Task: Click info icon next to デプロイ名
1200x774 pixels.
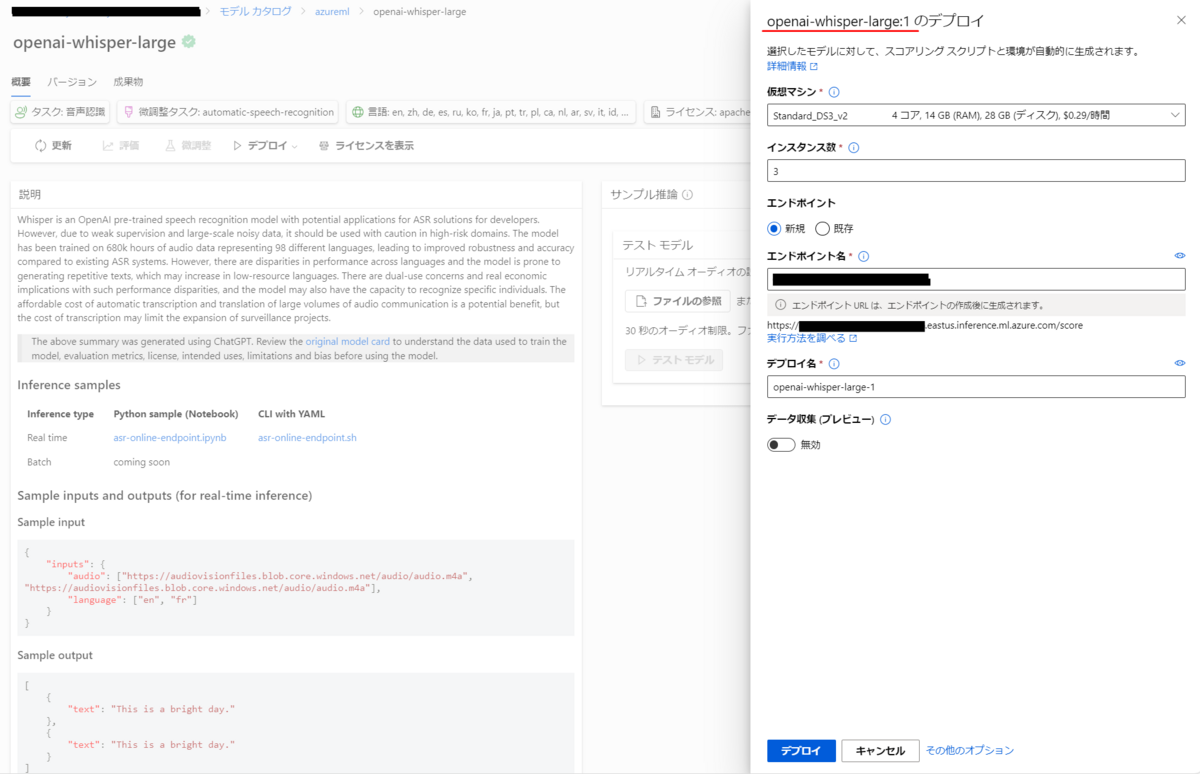Action: 834,364
